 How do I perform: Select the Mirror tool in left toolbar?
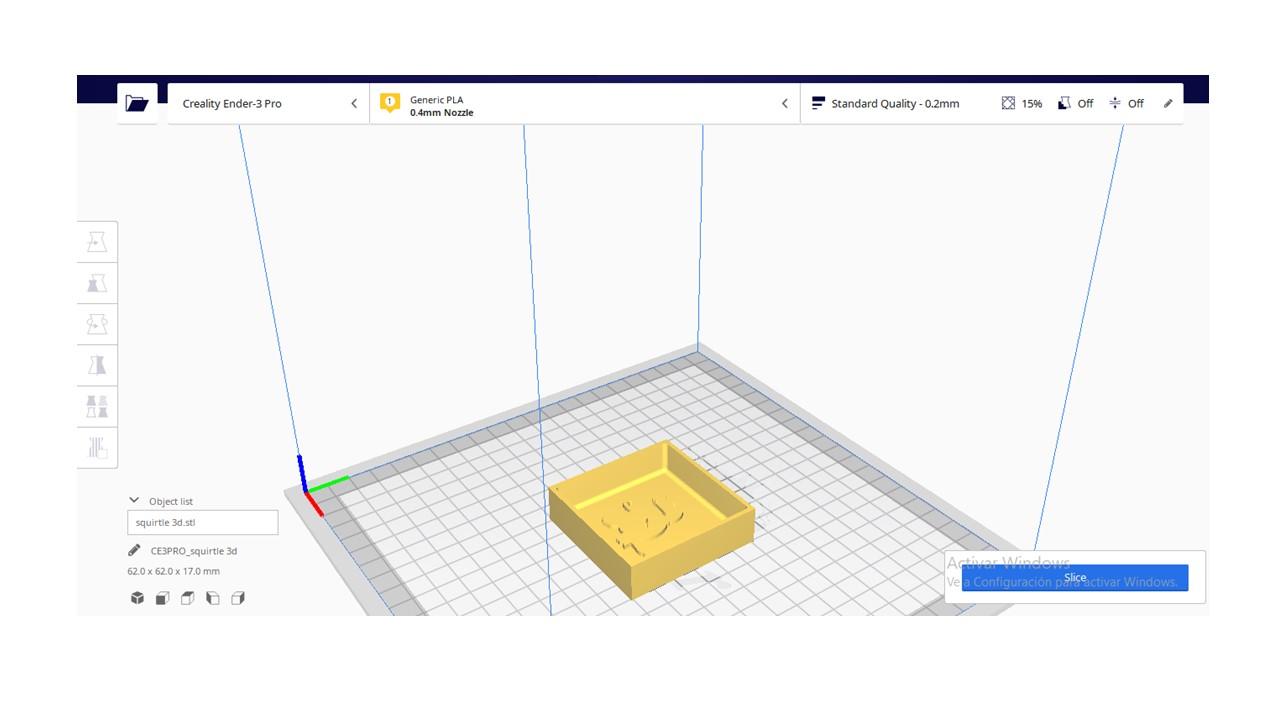(x=97, y=365)
